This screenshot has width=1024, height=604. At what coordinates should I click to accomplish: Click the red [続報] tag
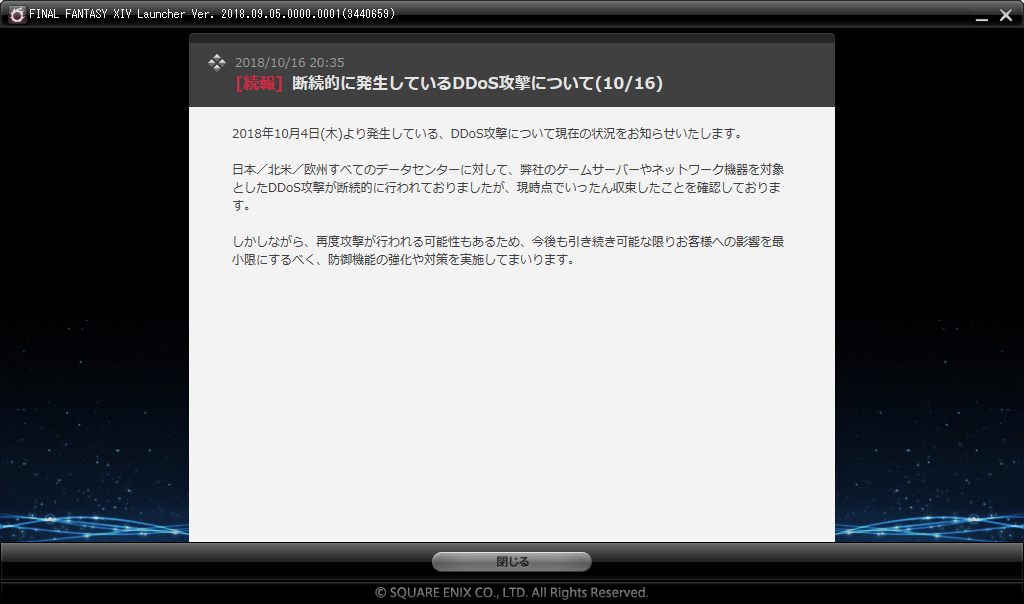pos(259,84)
